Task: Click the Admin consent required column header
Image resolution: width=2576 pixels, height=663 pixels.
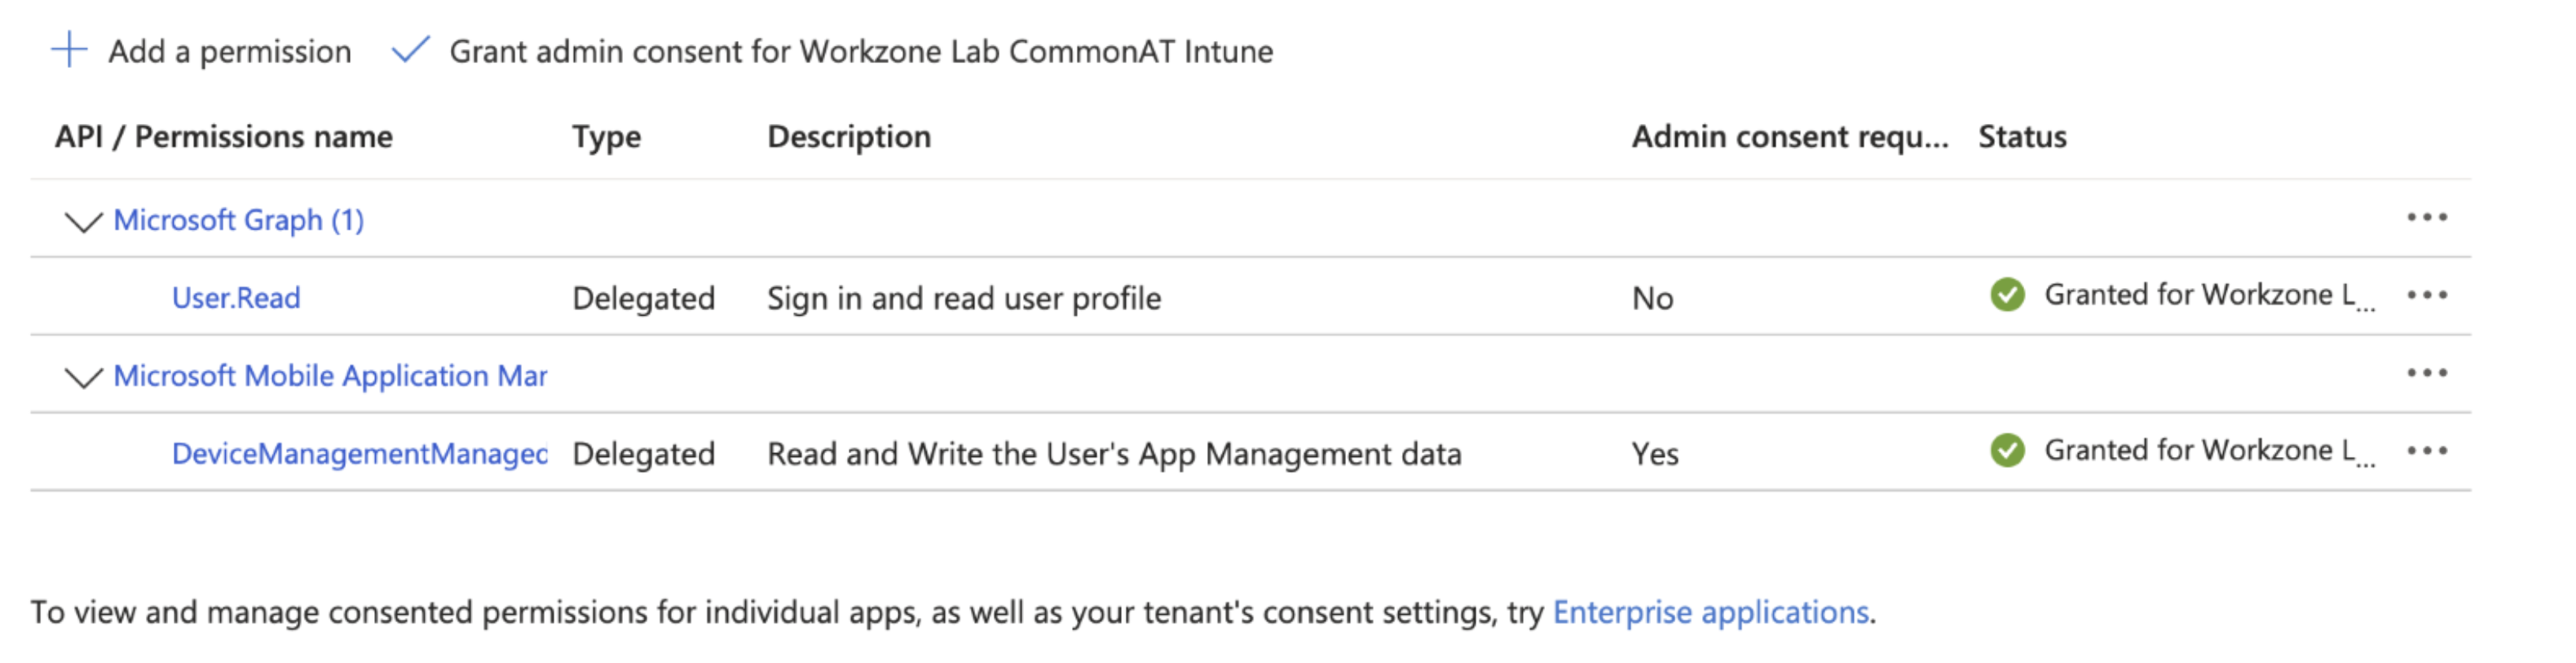Action: tap(1789, 137)
